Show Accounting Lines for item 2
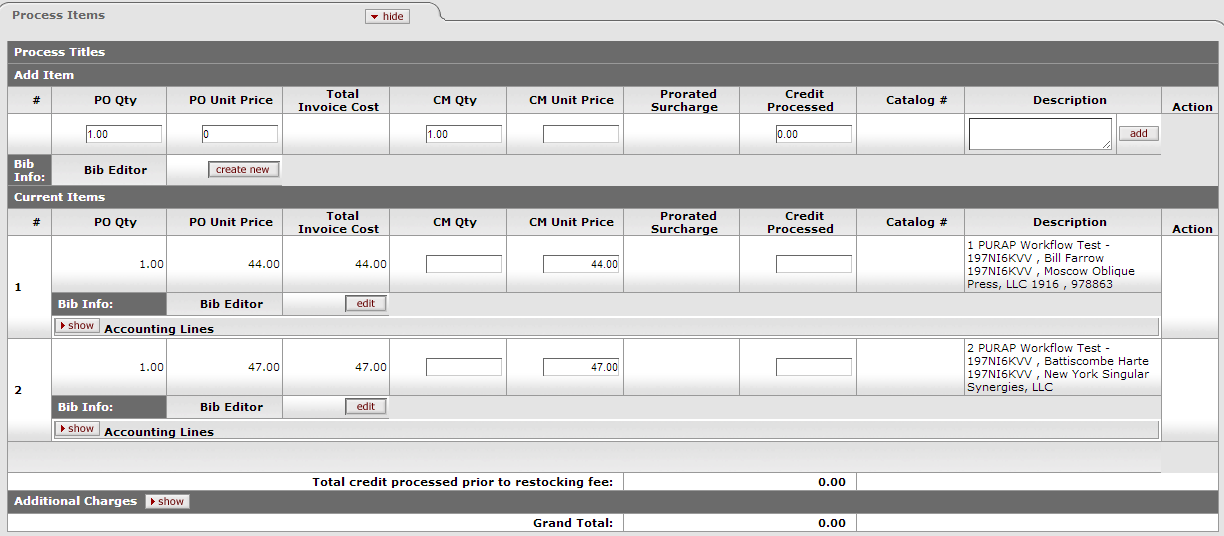Screen dimensions: 1224x536 [x=77, y=429]
